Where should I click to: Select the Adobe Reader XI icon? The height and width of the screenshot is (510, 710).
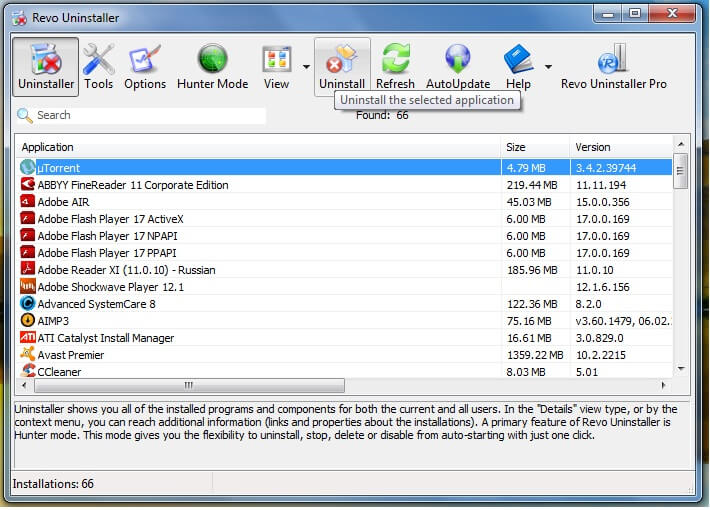pyautogui.click(x=28, y=269)
